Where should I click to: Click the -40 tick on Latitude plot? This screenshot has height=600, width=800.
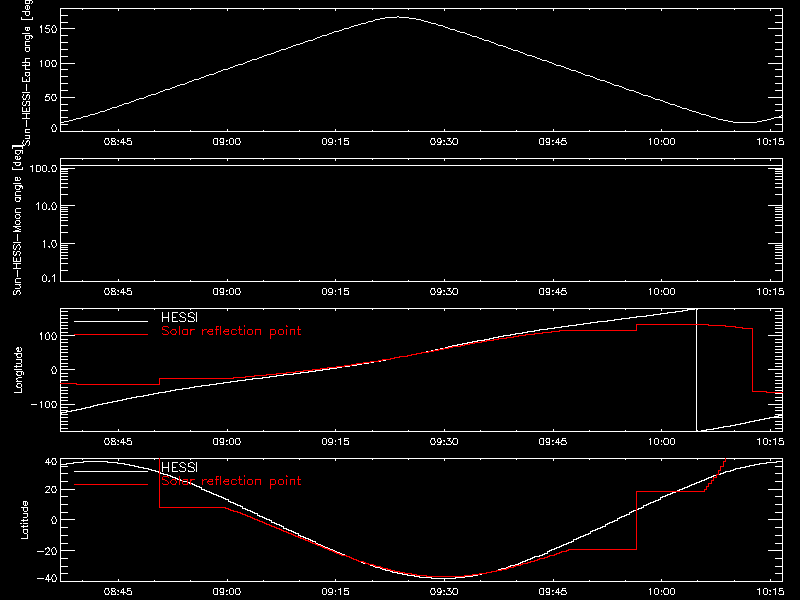tap(47, 579)
